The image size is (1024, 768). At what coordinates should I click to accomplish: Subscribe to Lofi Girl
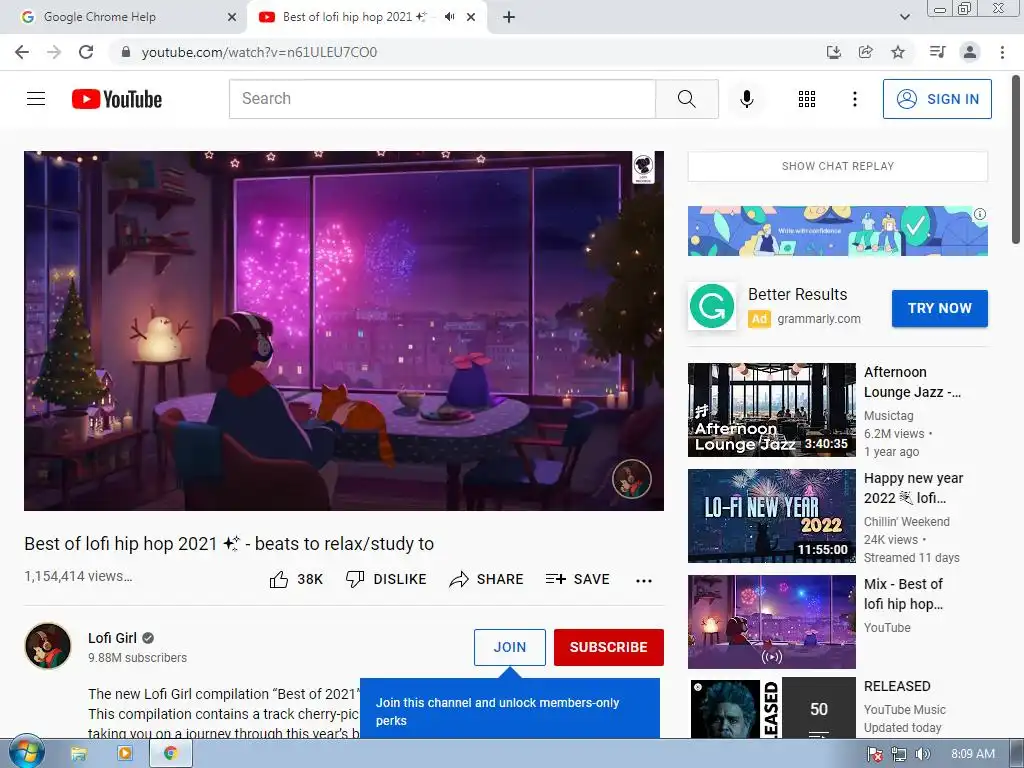click(609, 647)
